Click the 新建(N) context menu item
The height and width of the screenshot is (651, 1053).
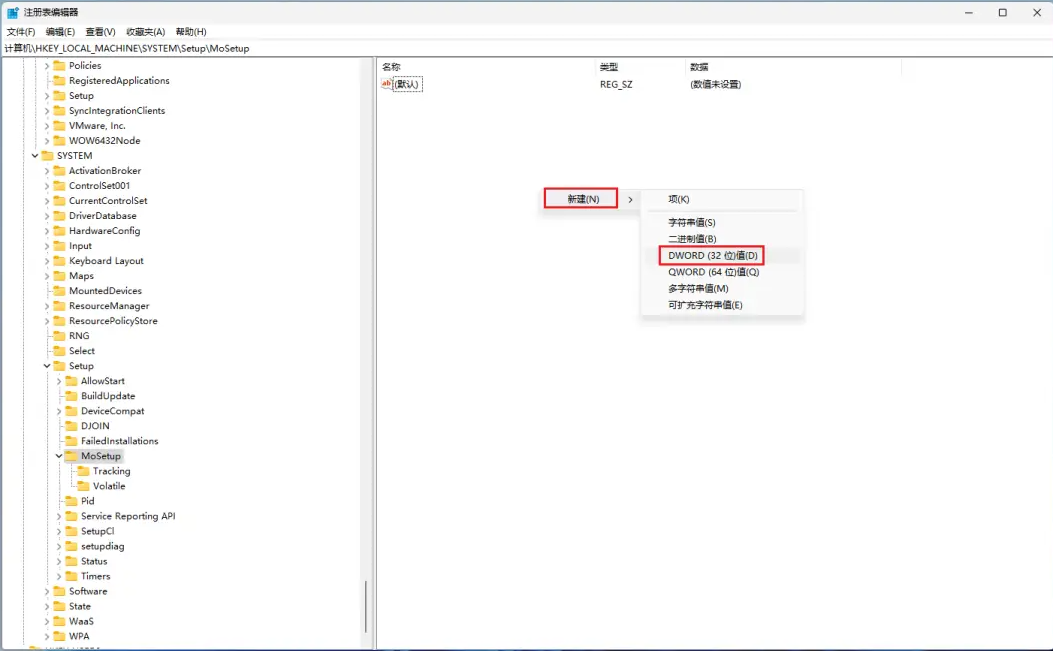582,199
